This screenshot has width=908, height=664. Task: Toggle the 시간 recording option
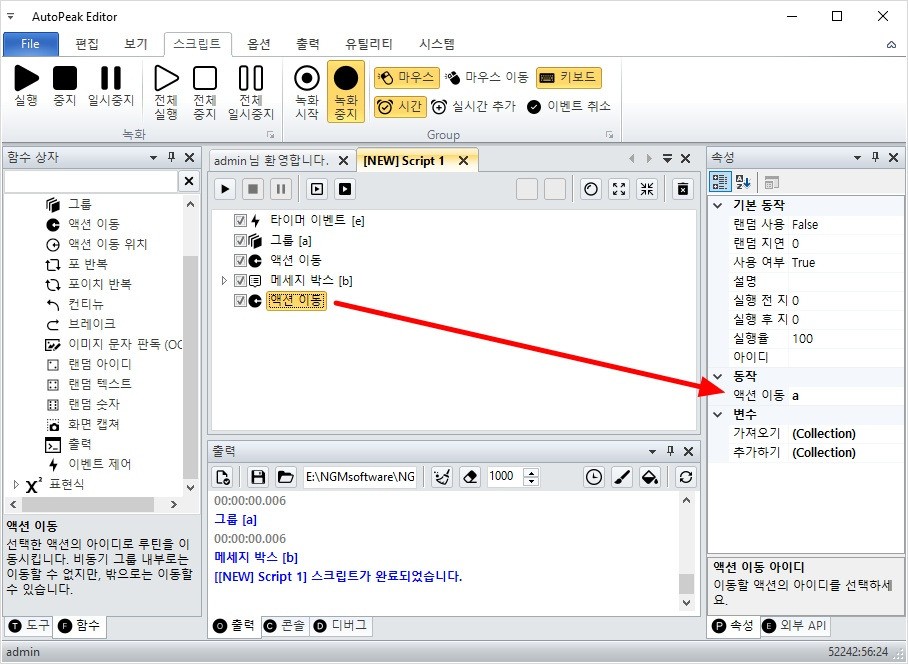point(400,107)
